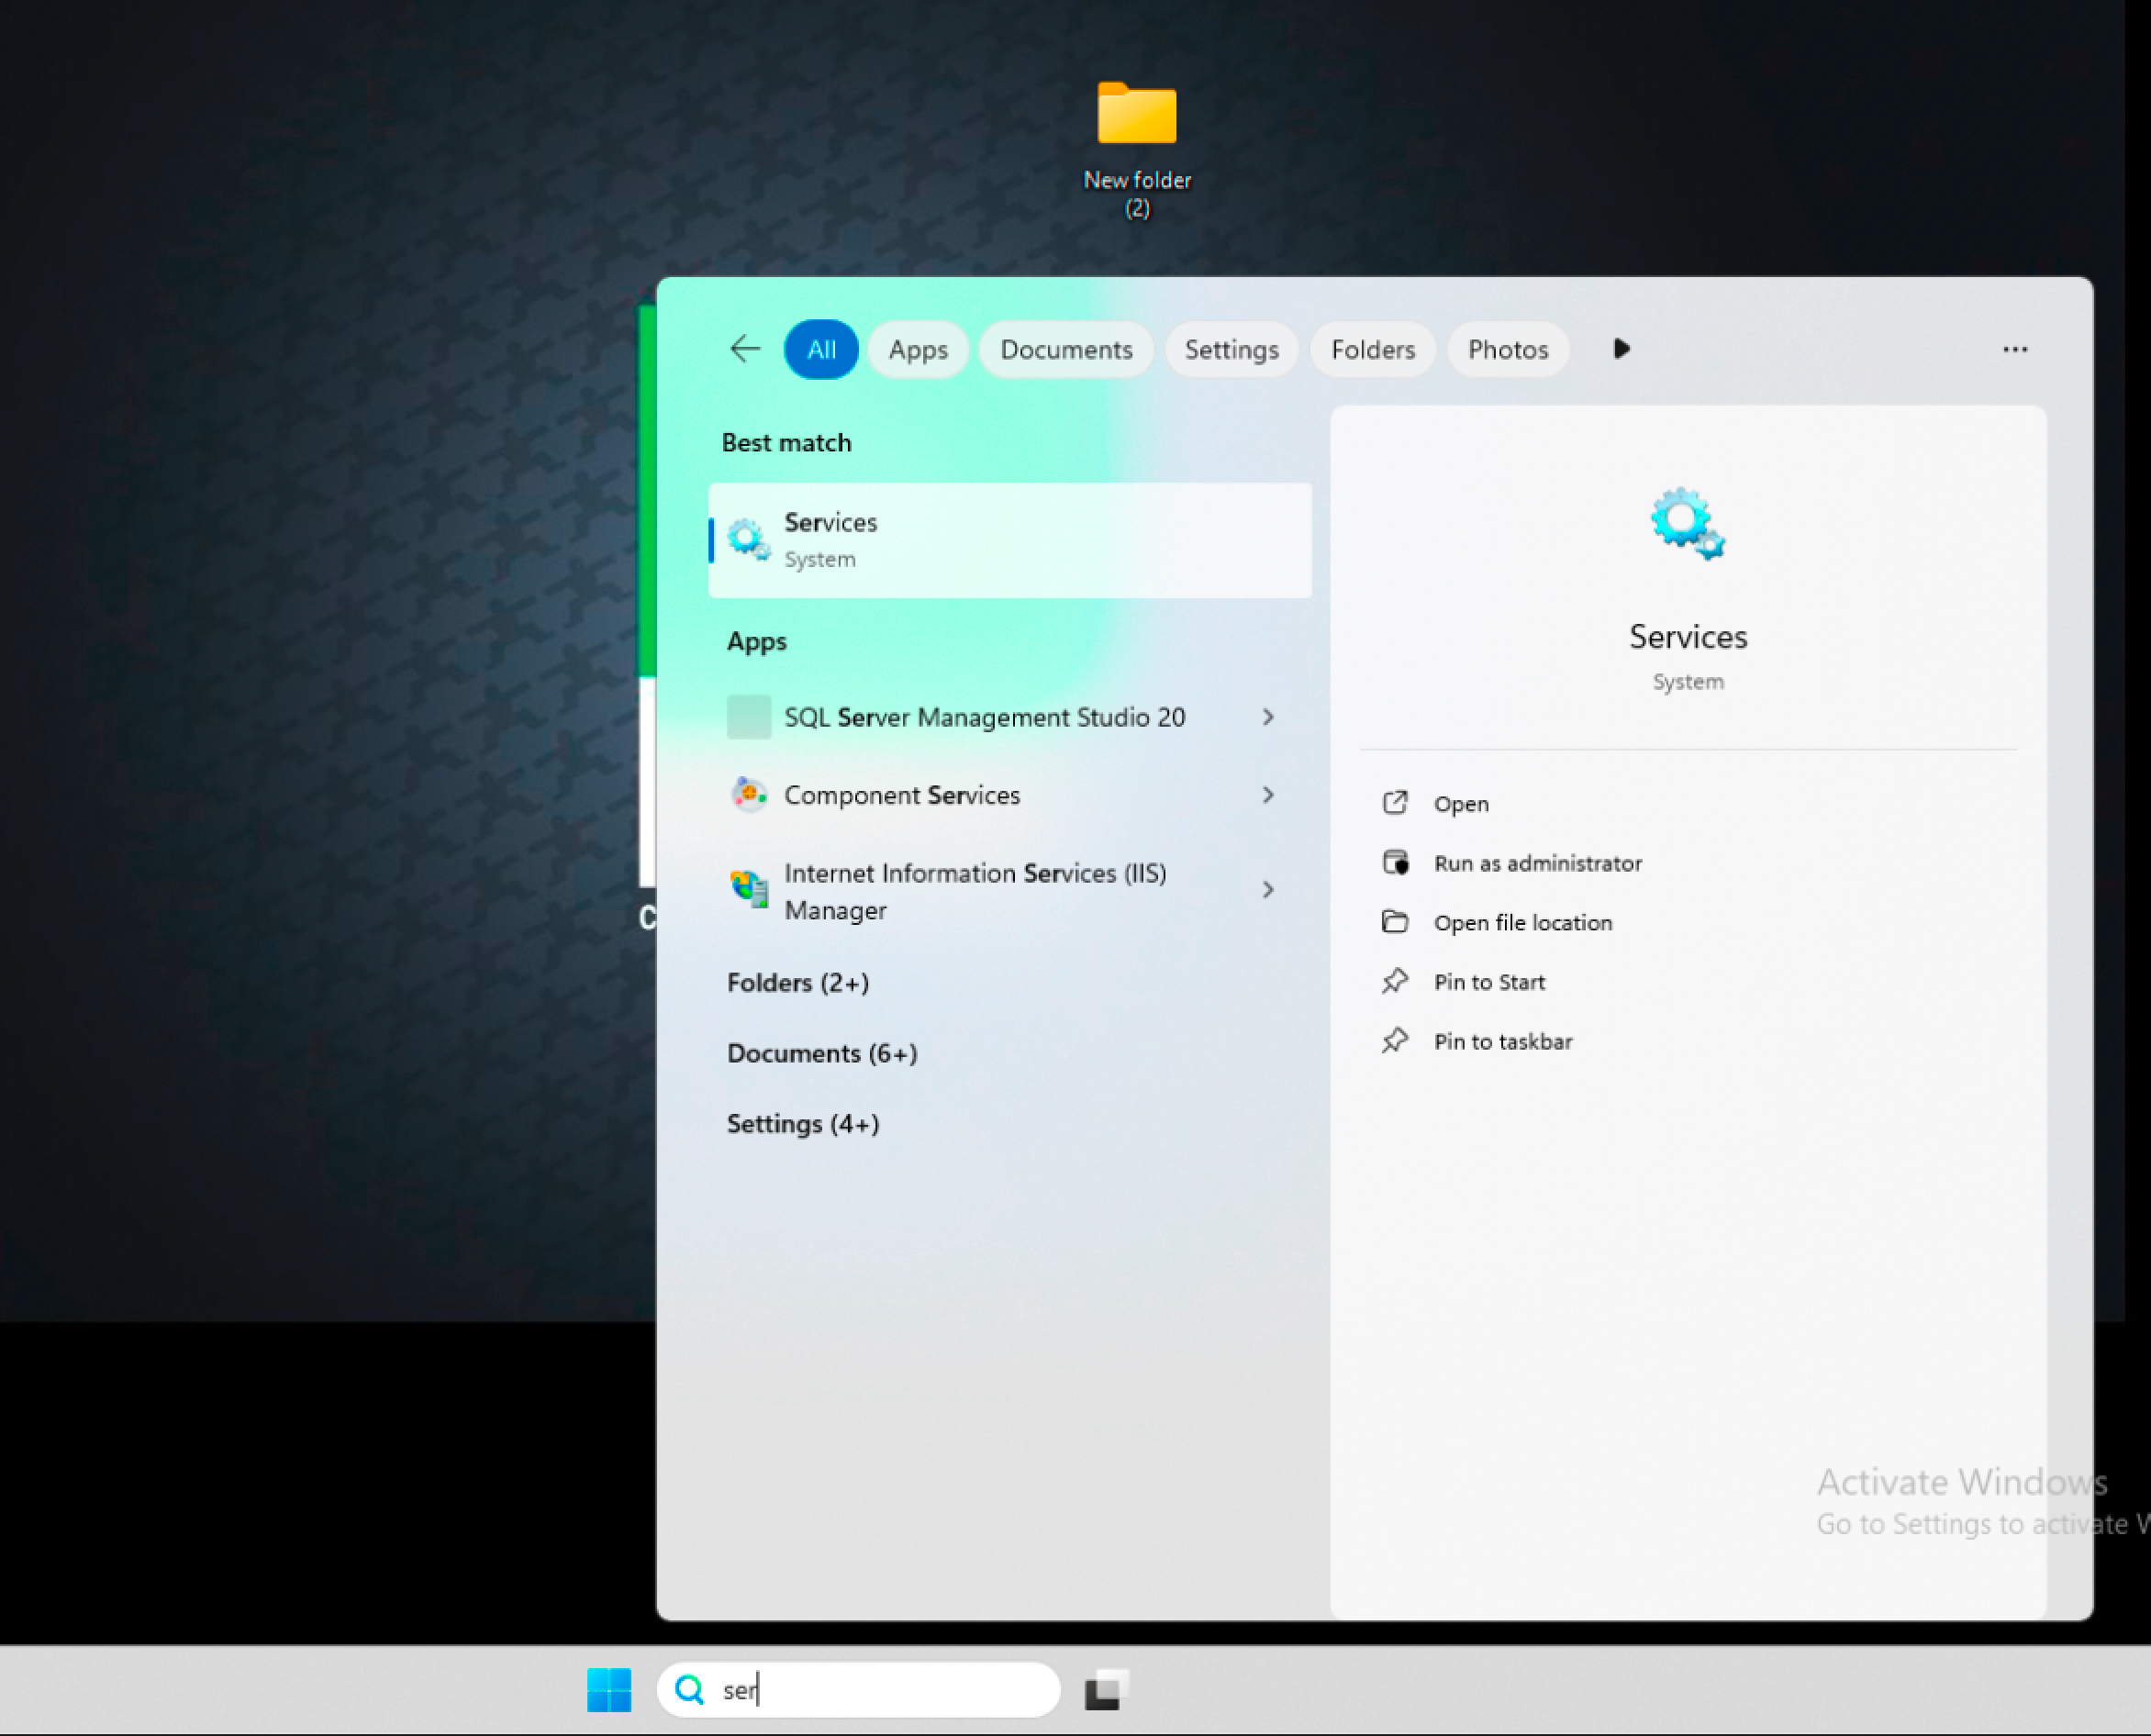Image resolution: width=2151 pixels, height=1736 pixels.
Task: Expand SQL Server Management Studio 20 chevron
Action: coord(1268,717)
